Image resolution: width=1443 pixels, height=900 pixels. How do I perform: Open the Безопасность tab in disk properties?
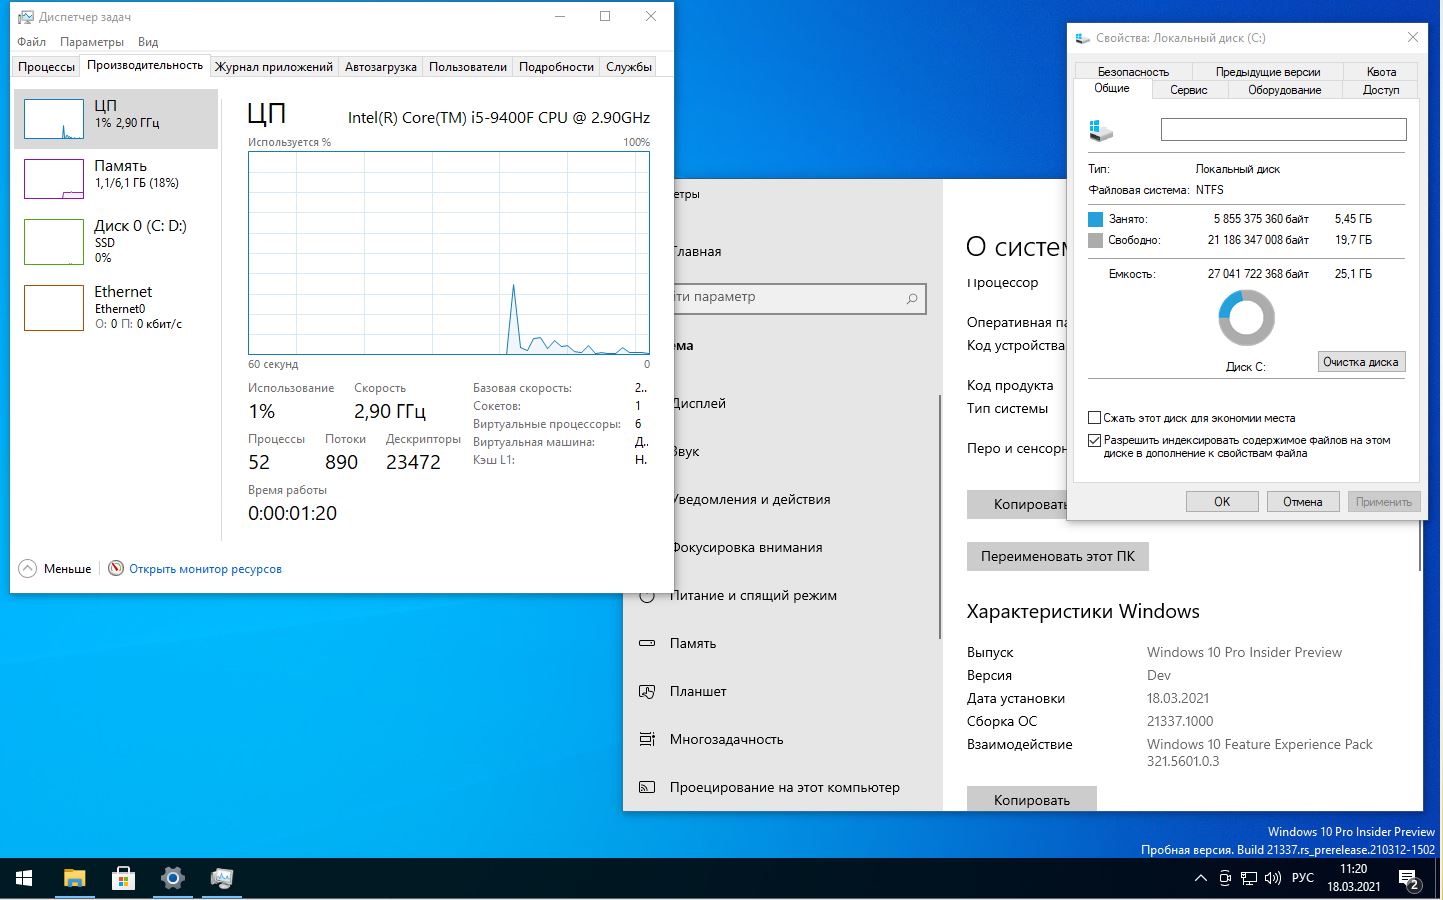pos(1133,72)
